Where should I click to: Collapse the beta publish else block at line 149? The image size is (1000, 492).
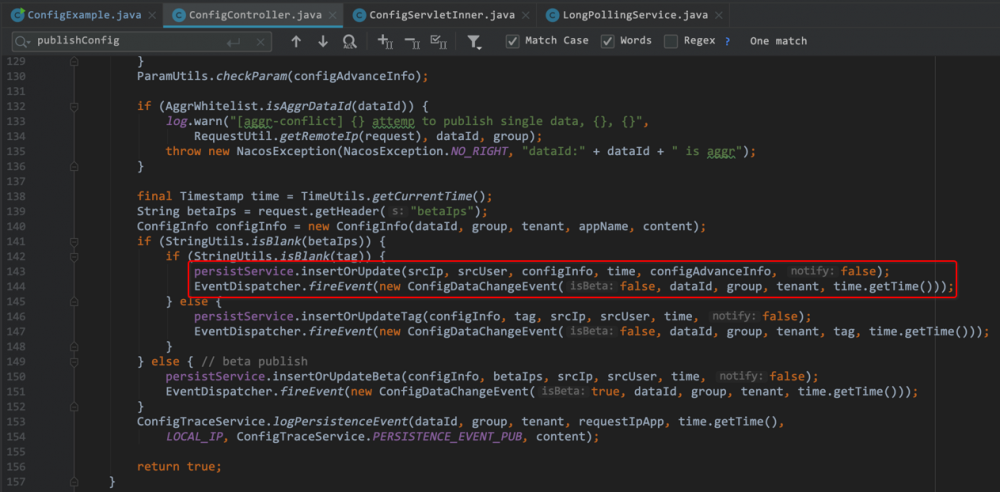tap(74, 361)
